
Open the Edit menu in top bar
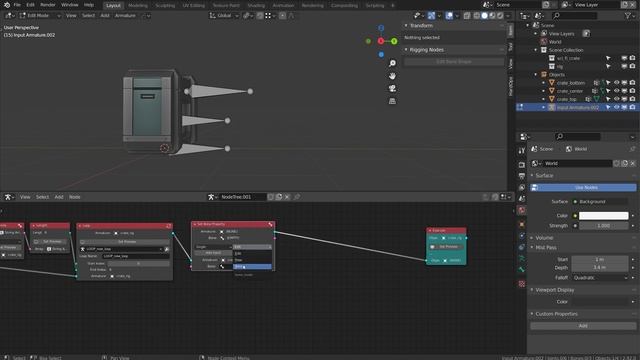[x=31, y=5]
